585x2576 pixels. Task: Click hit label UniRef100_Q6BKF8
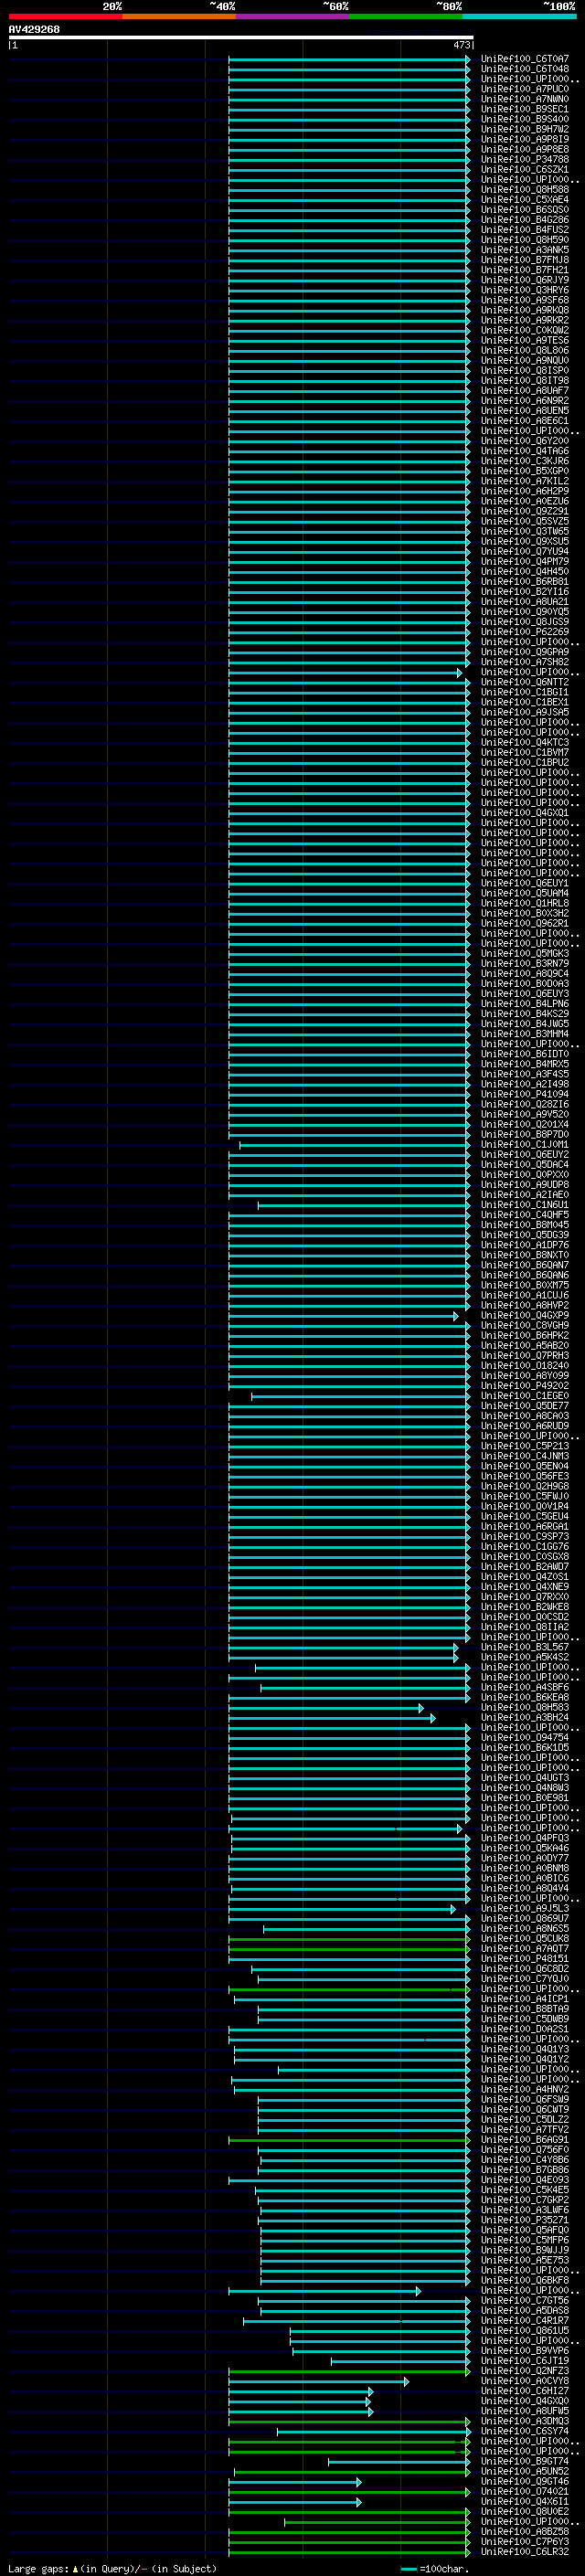point(524,2280)
